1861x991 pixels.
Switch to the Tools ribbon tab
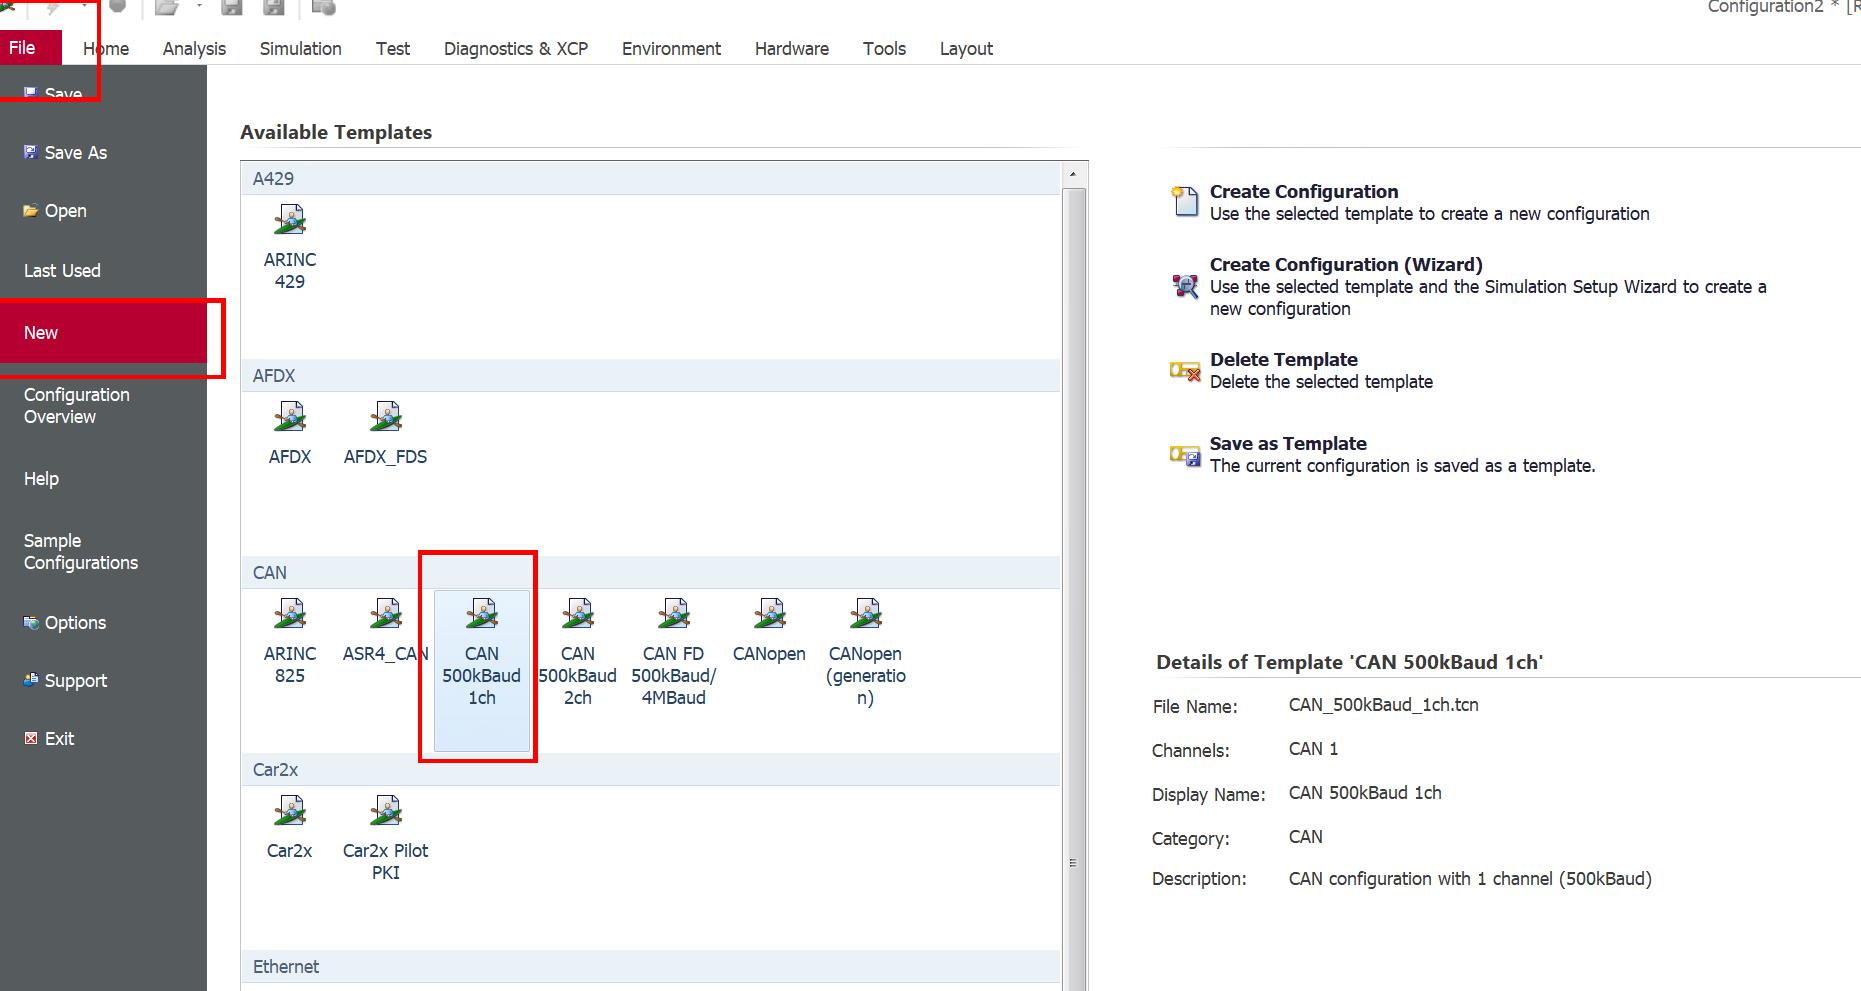pyautogui.click(x=884, y=49)
